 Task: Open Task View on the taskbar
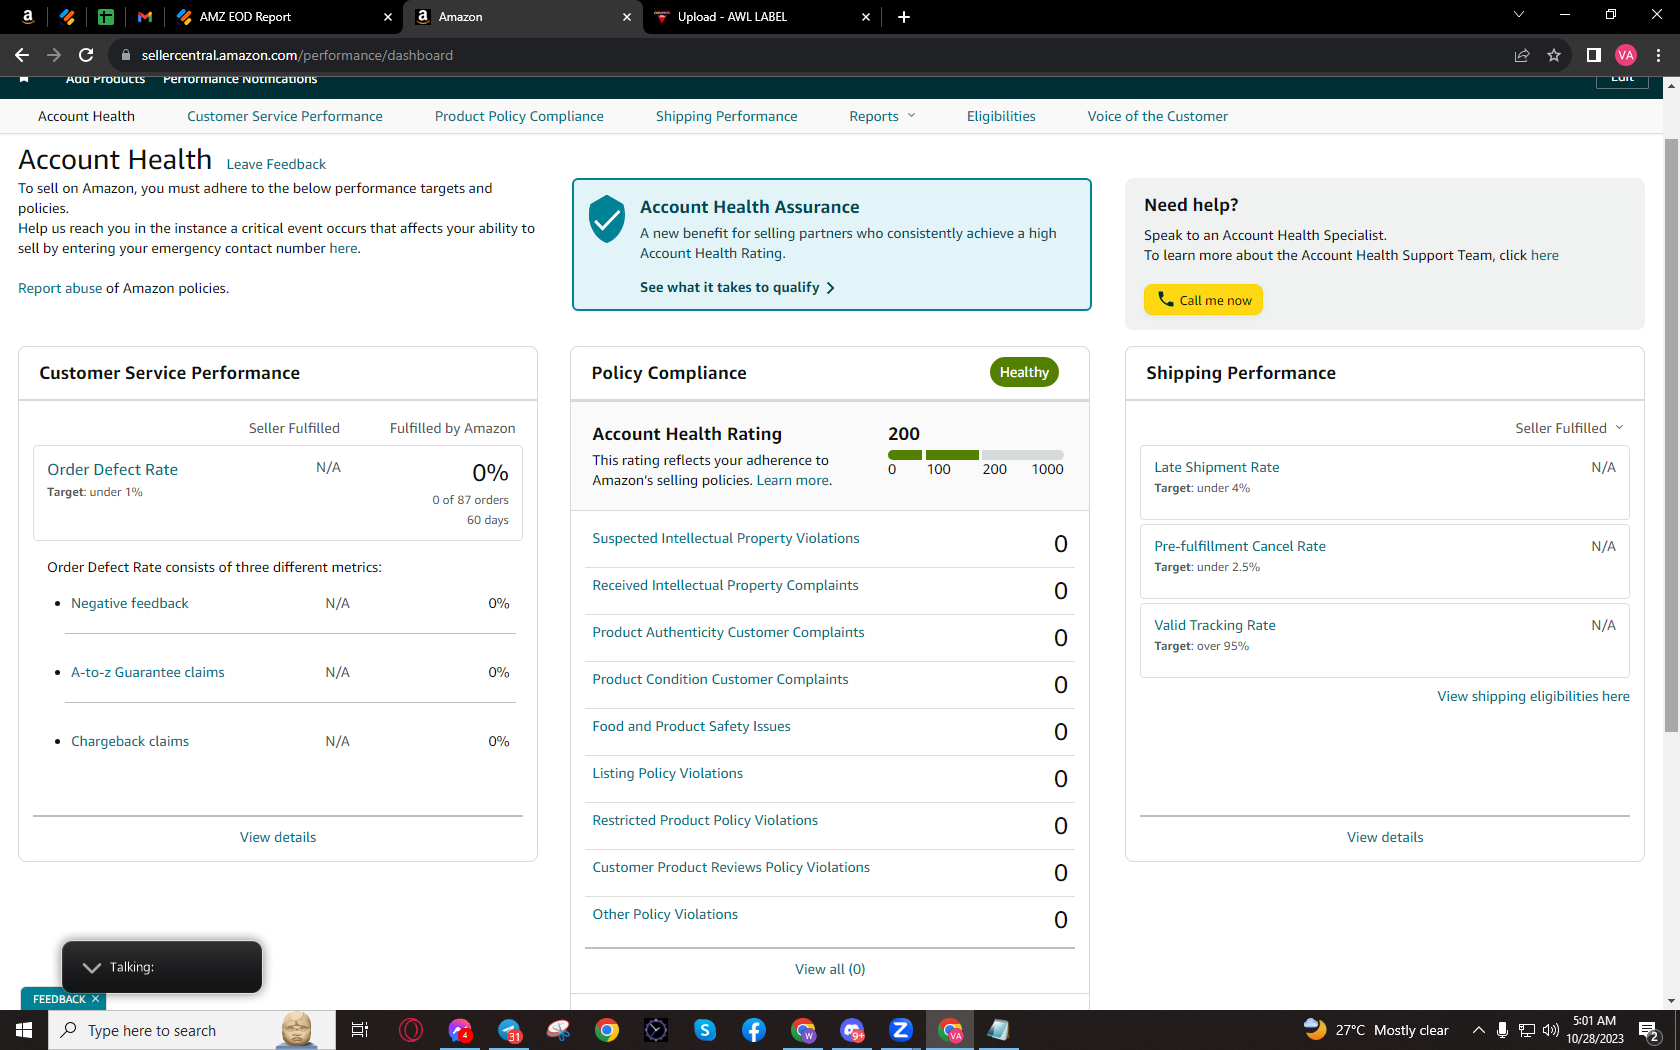pos(360,1030)
